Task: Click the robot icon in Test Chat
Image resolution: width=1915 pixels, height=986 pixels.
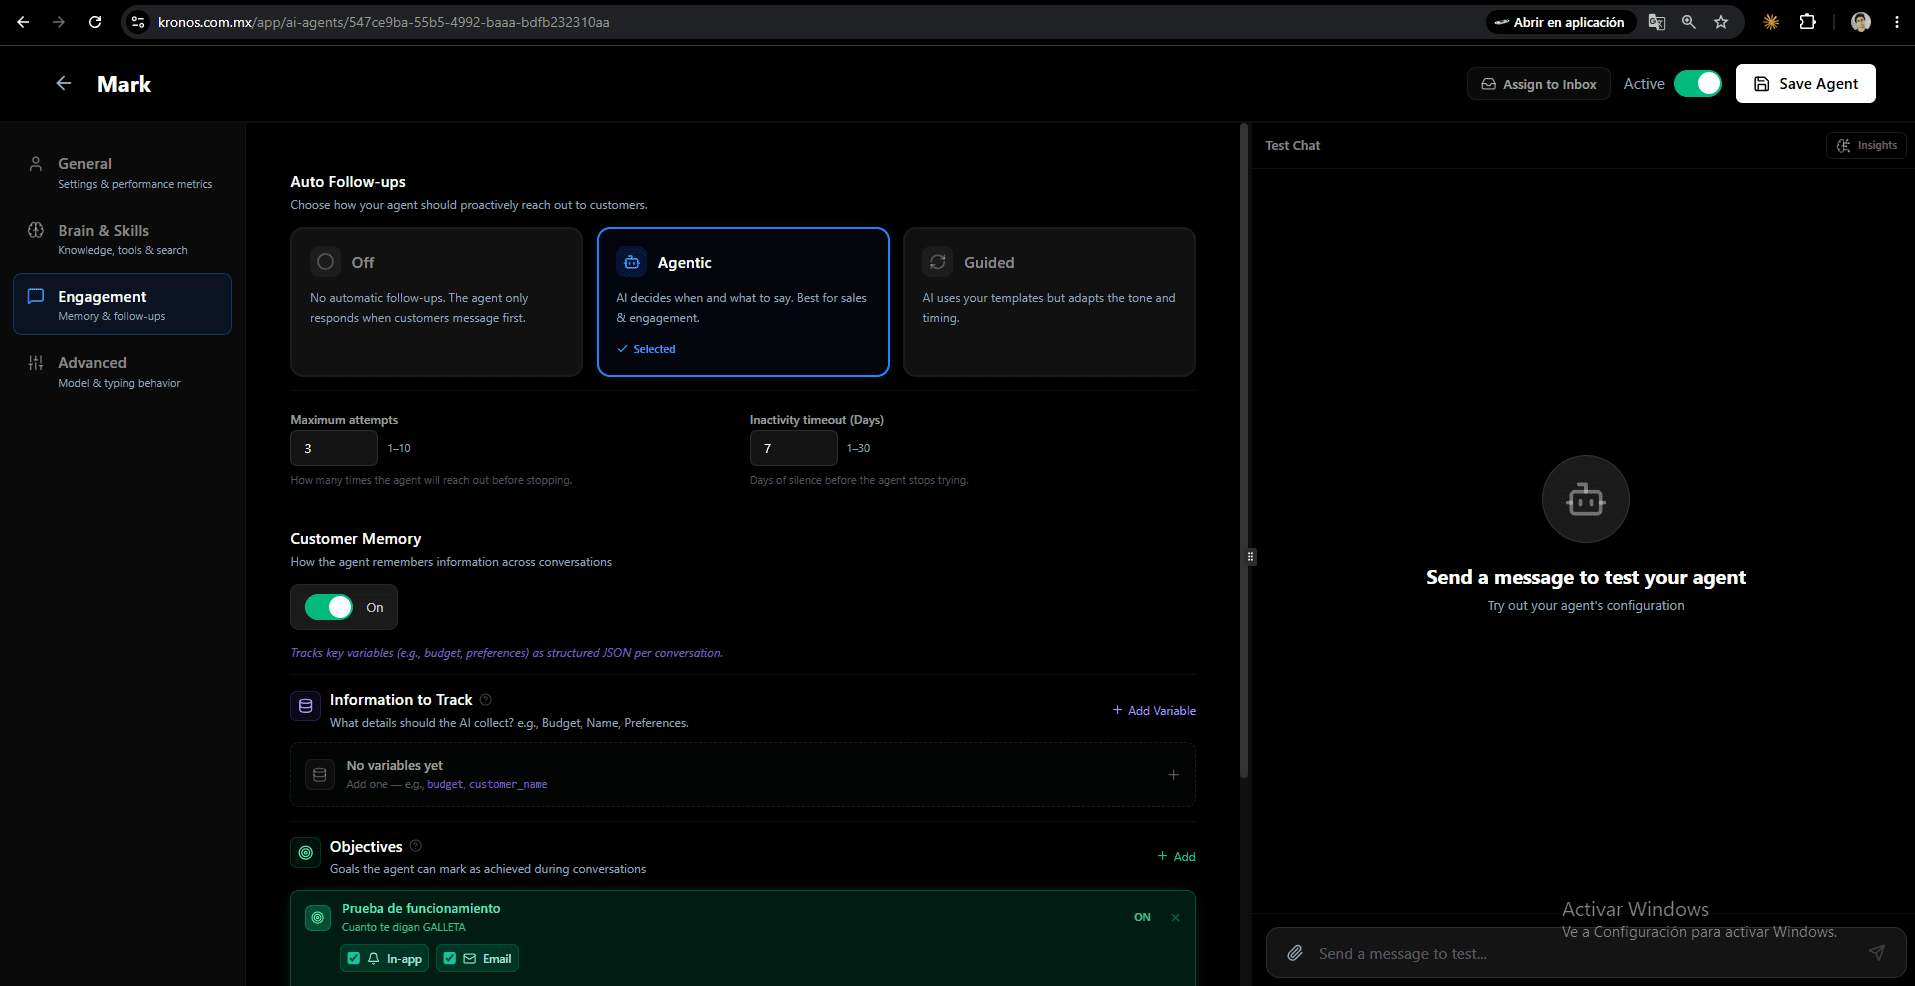Action: tap(1586, 499)
